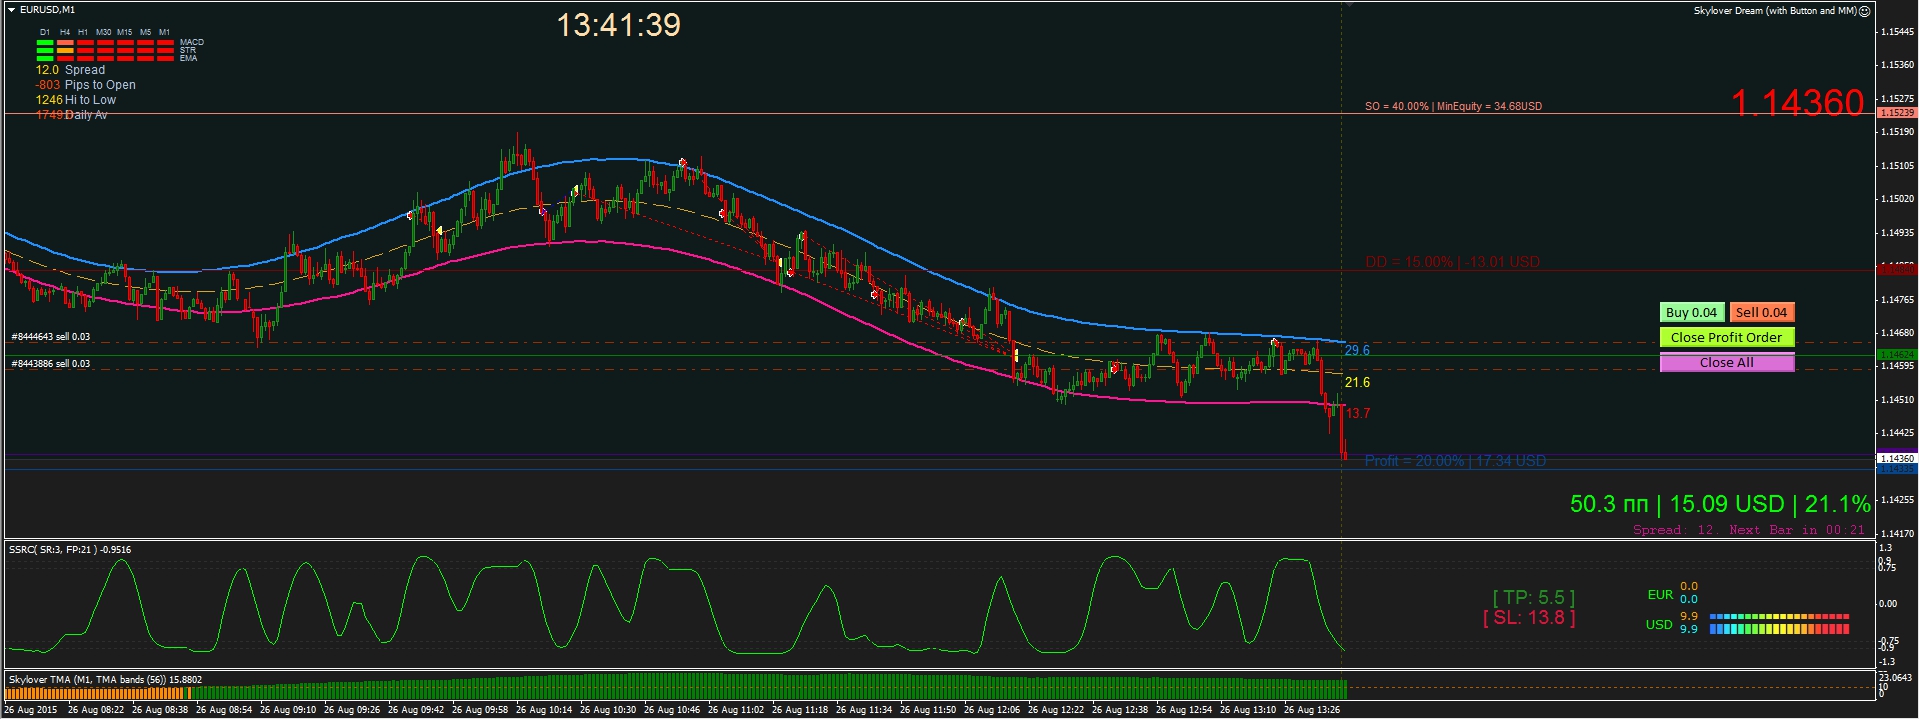Click the EUR currency strength label
Viewport: 1919px width, 720px height.
click(1660, 594)
